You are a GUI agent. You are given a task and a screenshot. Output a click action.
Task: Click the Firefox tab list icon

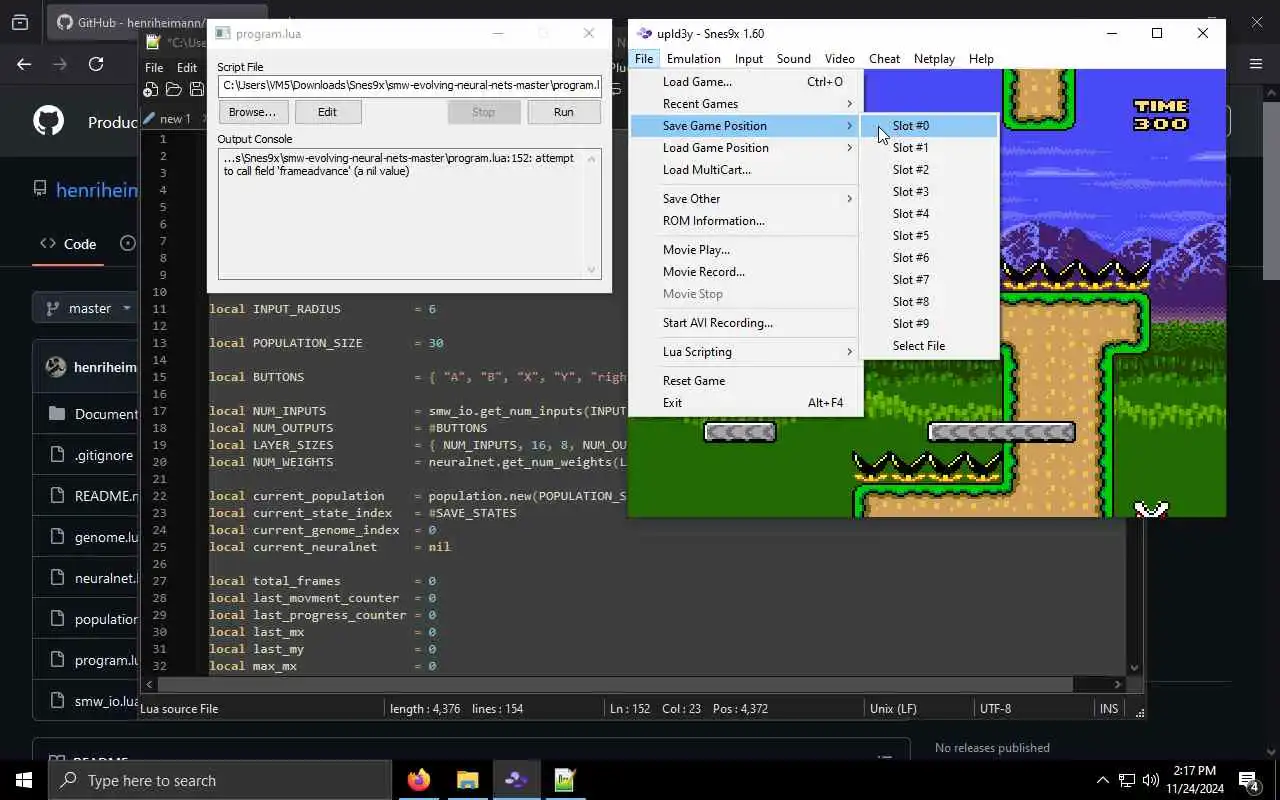[19, 22]
